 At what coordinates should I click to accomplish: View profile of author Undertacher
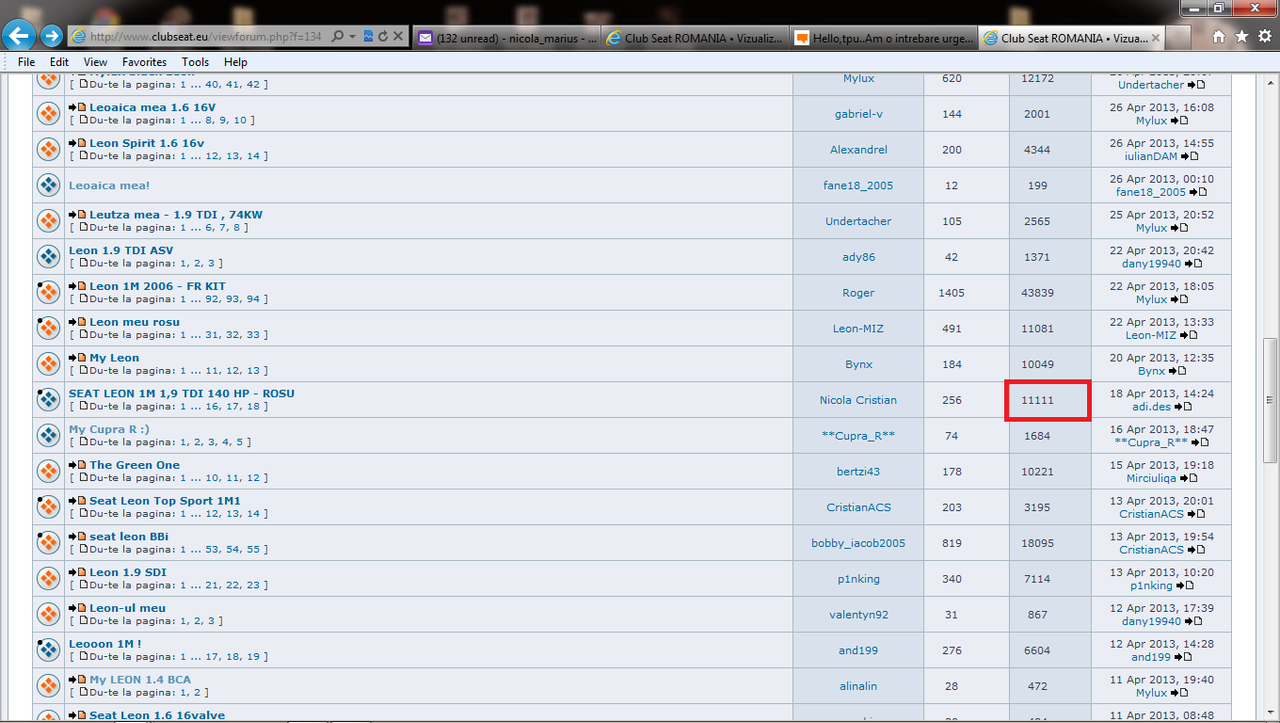pyautogui.click(x=858, y=221)
